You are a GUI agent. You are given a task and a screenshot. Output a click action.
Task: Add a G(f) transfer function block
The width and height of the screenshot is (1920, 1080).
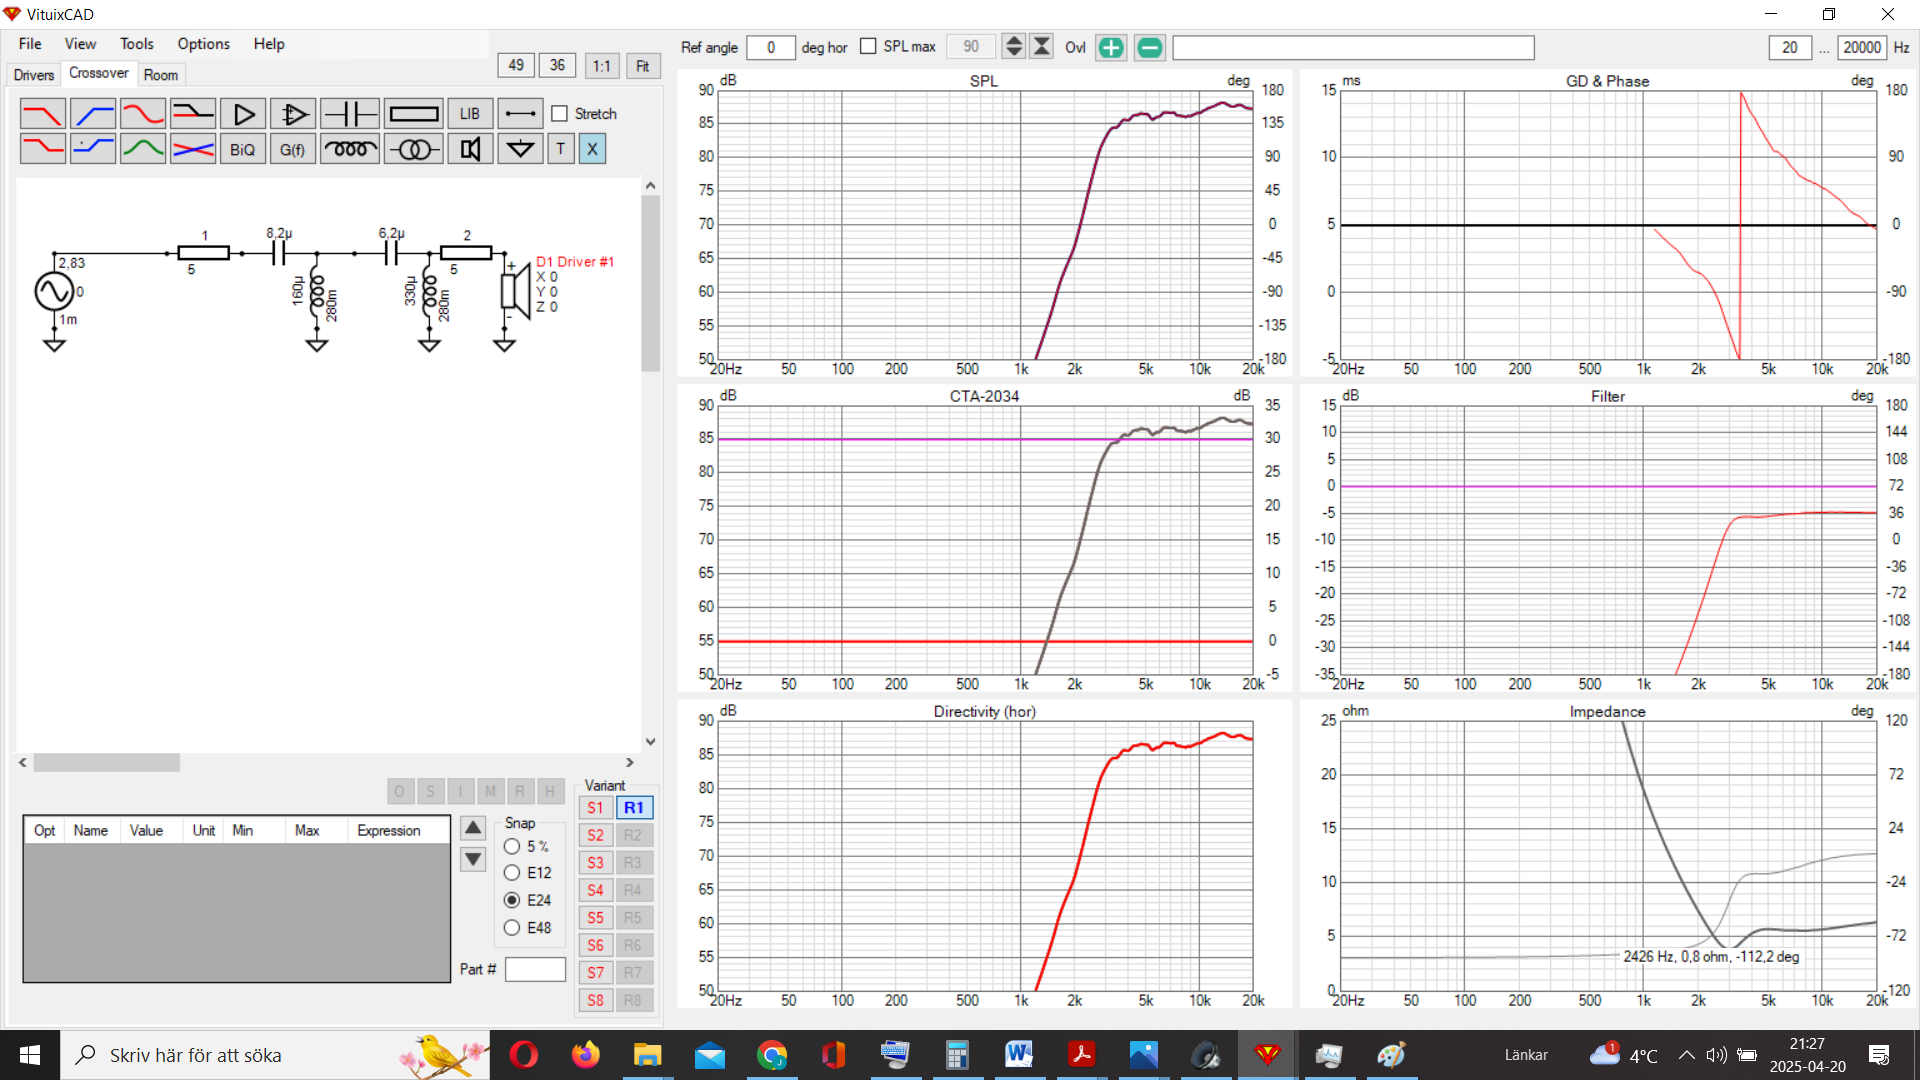[x=293, y=149]
